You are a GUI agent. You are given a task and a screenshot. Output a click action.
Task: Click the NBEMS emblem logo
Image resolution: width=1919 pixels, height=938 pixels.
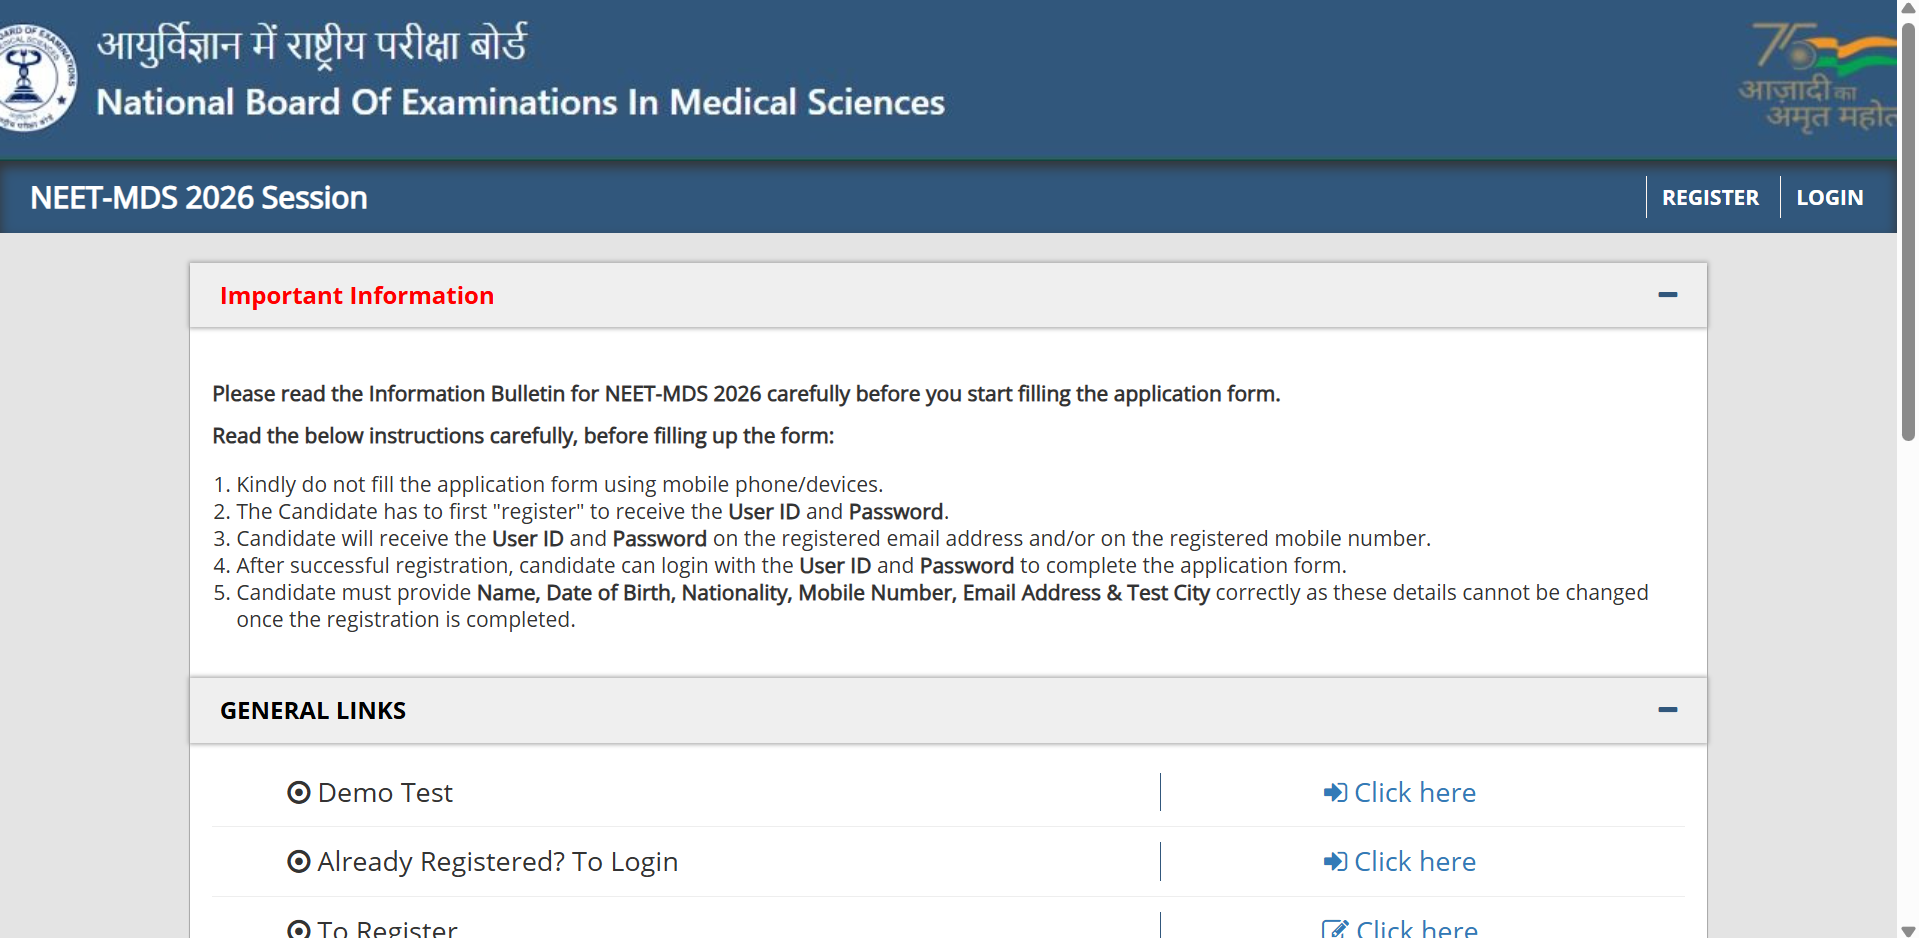coord(36,78)
